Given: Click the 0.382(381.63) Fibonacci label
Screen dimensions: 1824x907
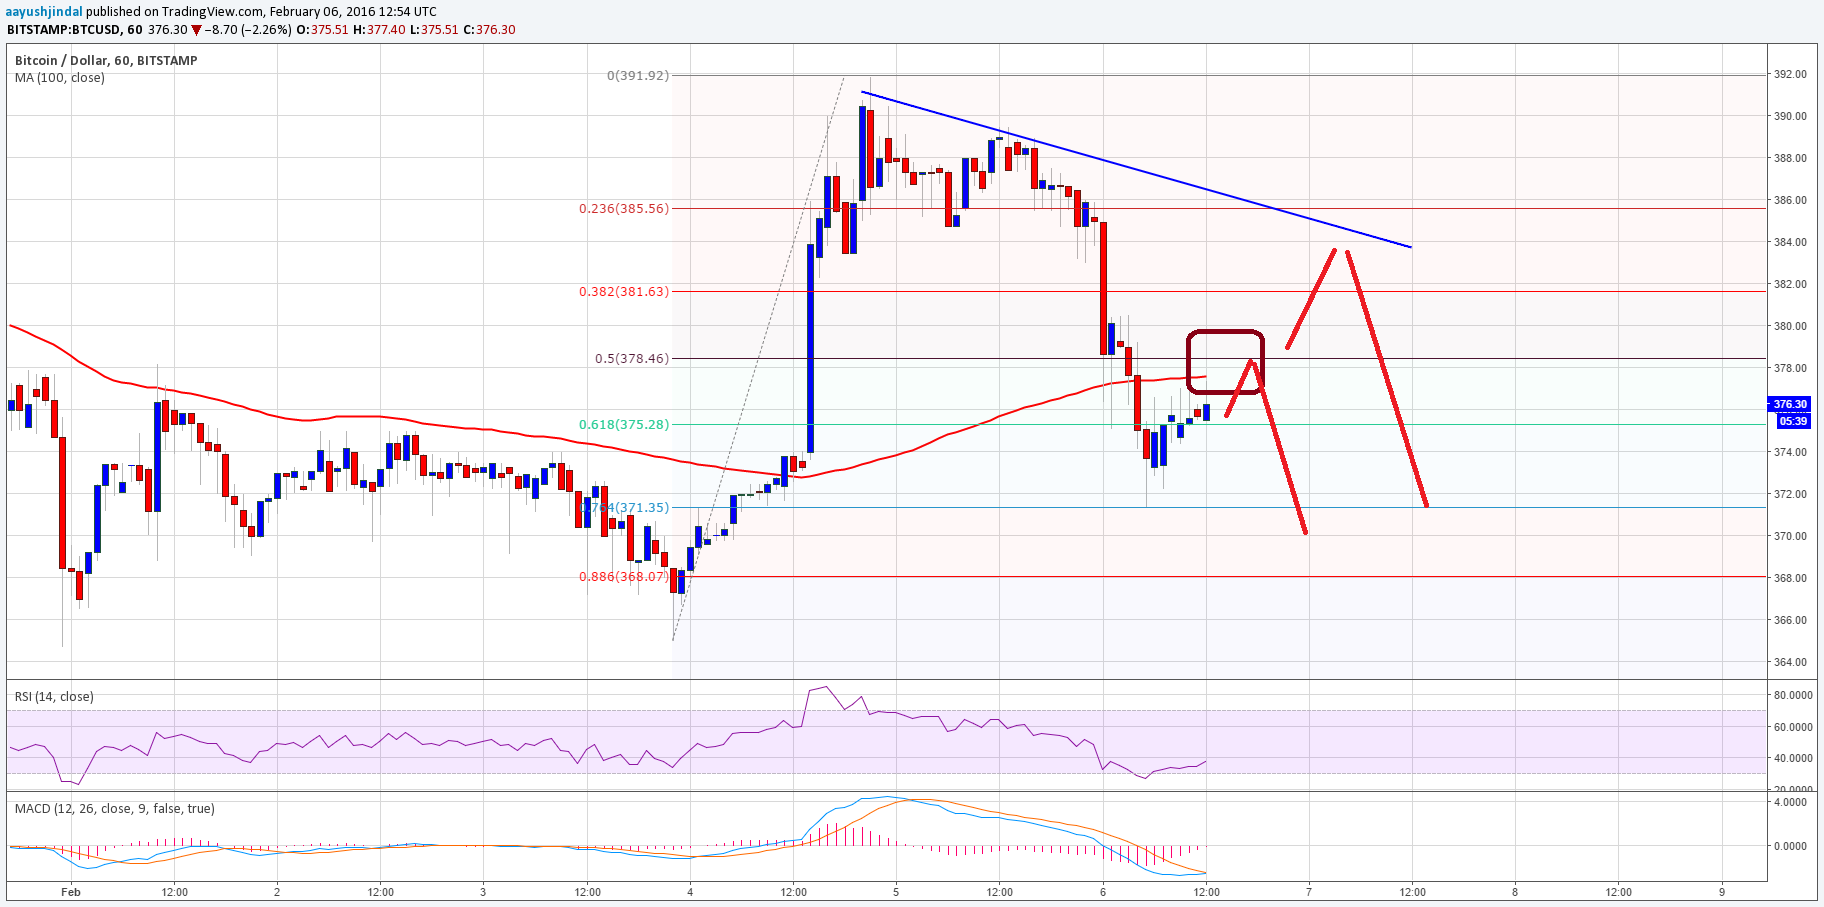Looking at the screenshot, I should [624, 292].
